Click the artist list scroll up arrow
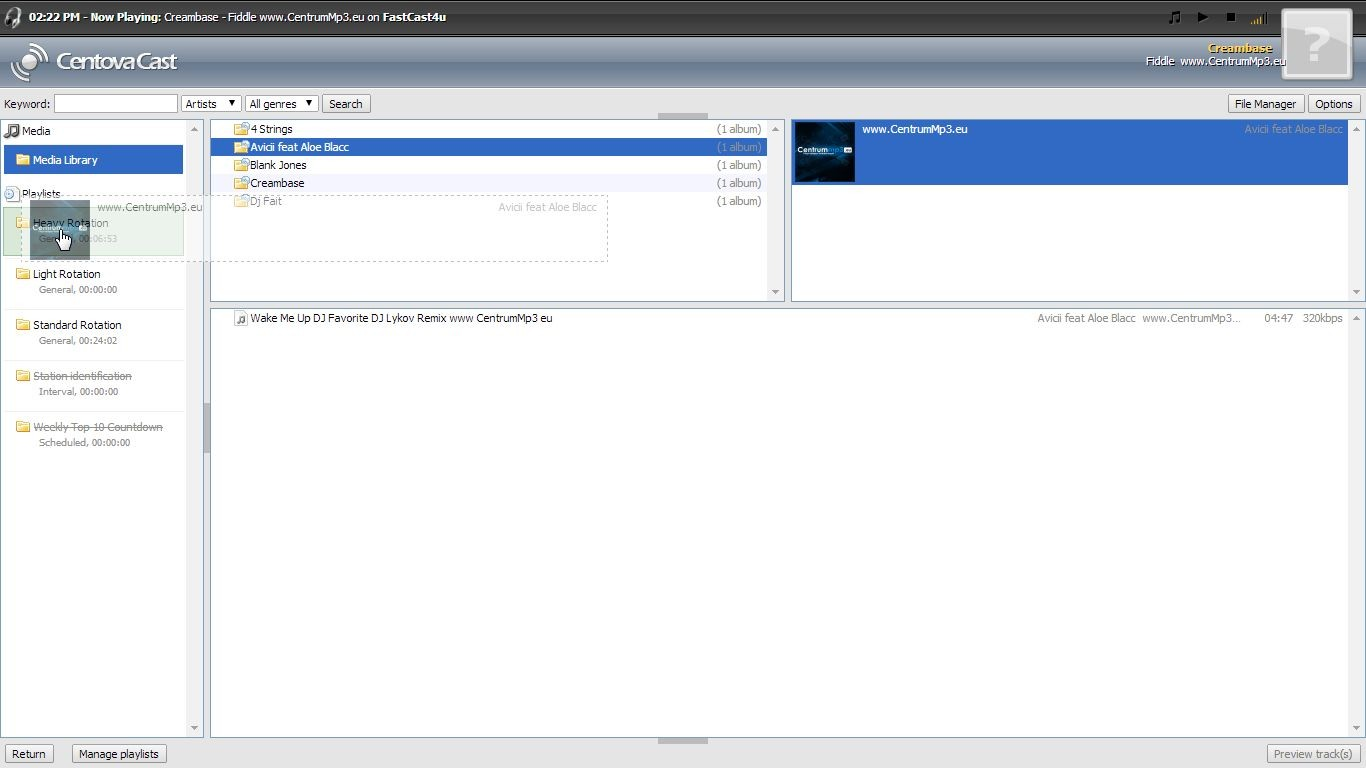Screen dimensions: 1366x768 coord(775,129)
